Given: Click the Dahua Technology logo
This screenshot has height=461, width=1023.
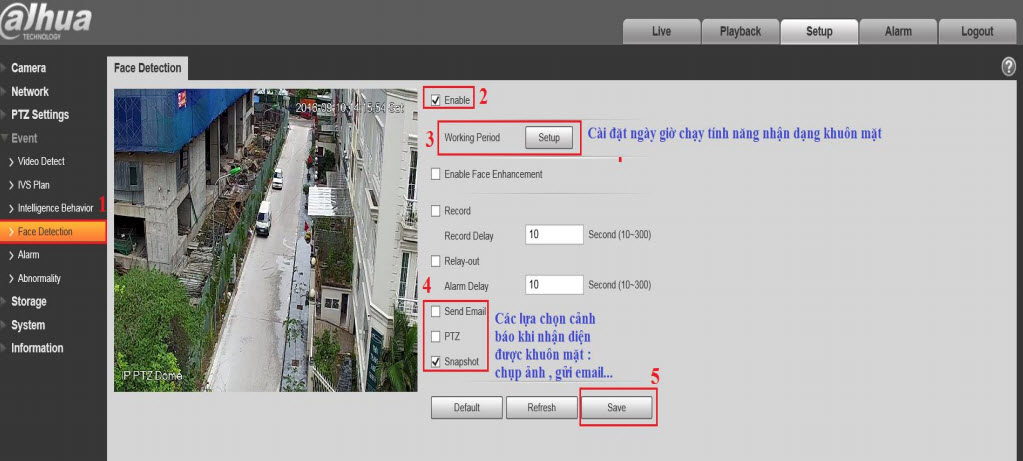Looking at the screenshot, I should tap(46, 22).
